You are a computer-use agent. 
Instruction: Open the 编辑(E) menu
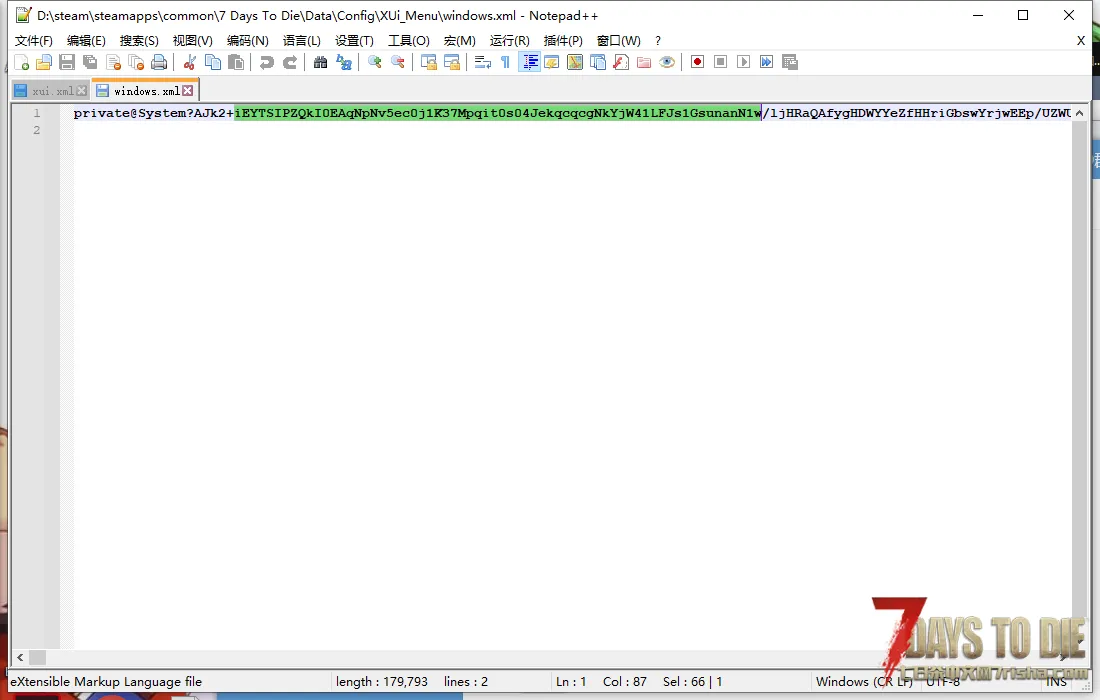point(86,41)
